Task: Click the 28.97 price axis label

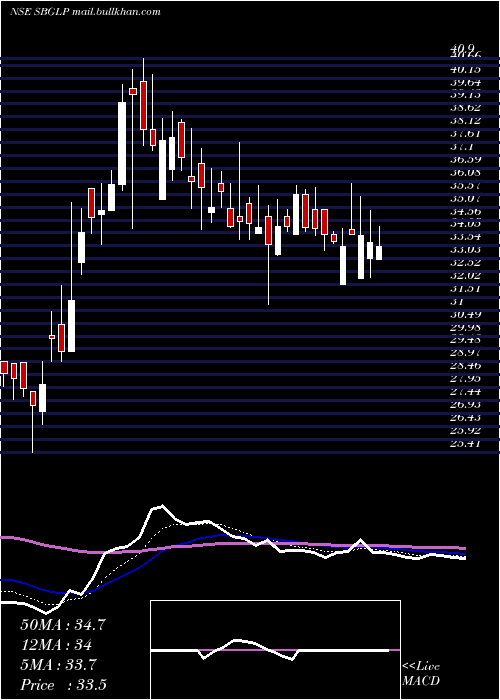Action: (x=465, y=353)
